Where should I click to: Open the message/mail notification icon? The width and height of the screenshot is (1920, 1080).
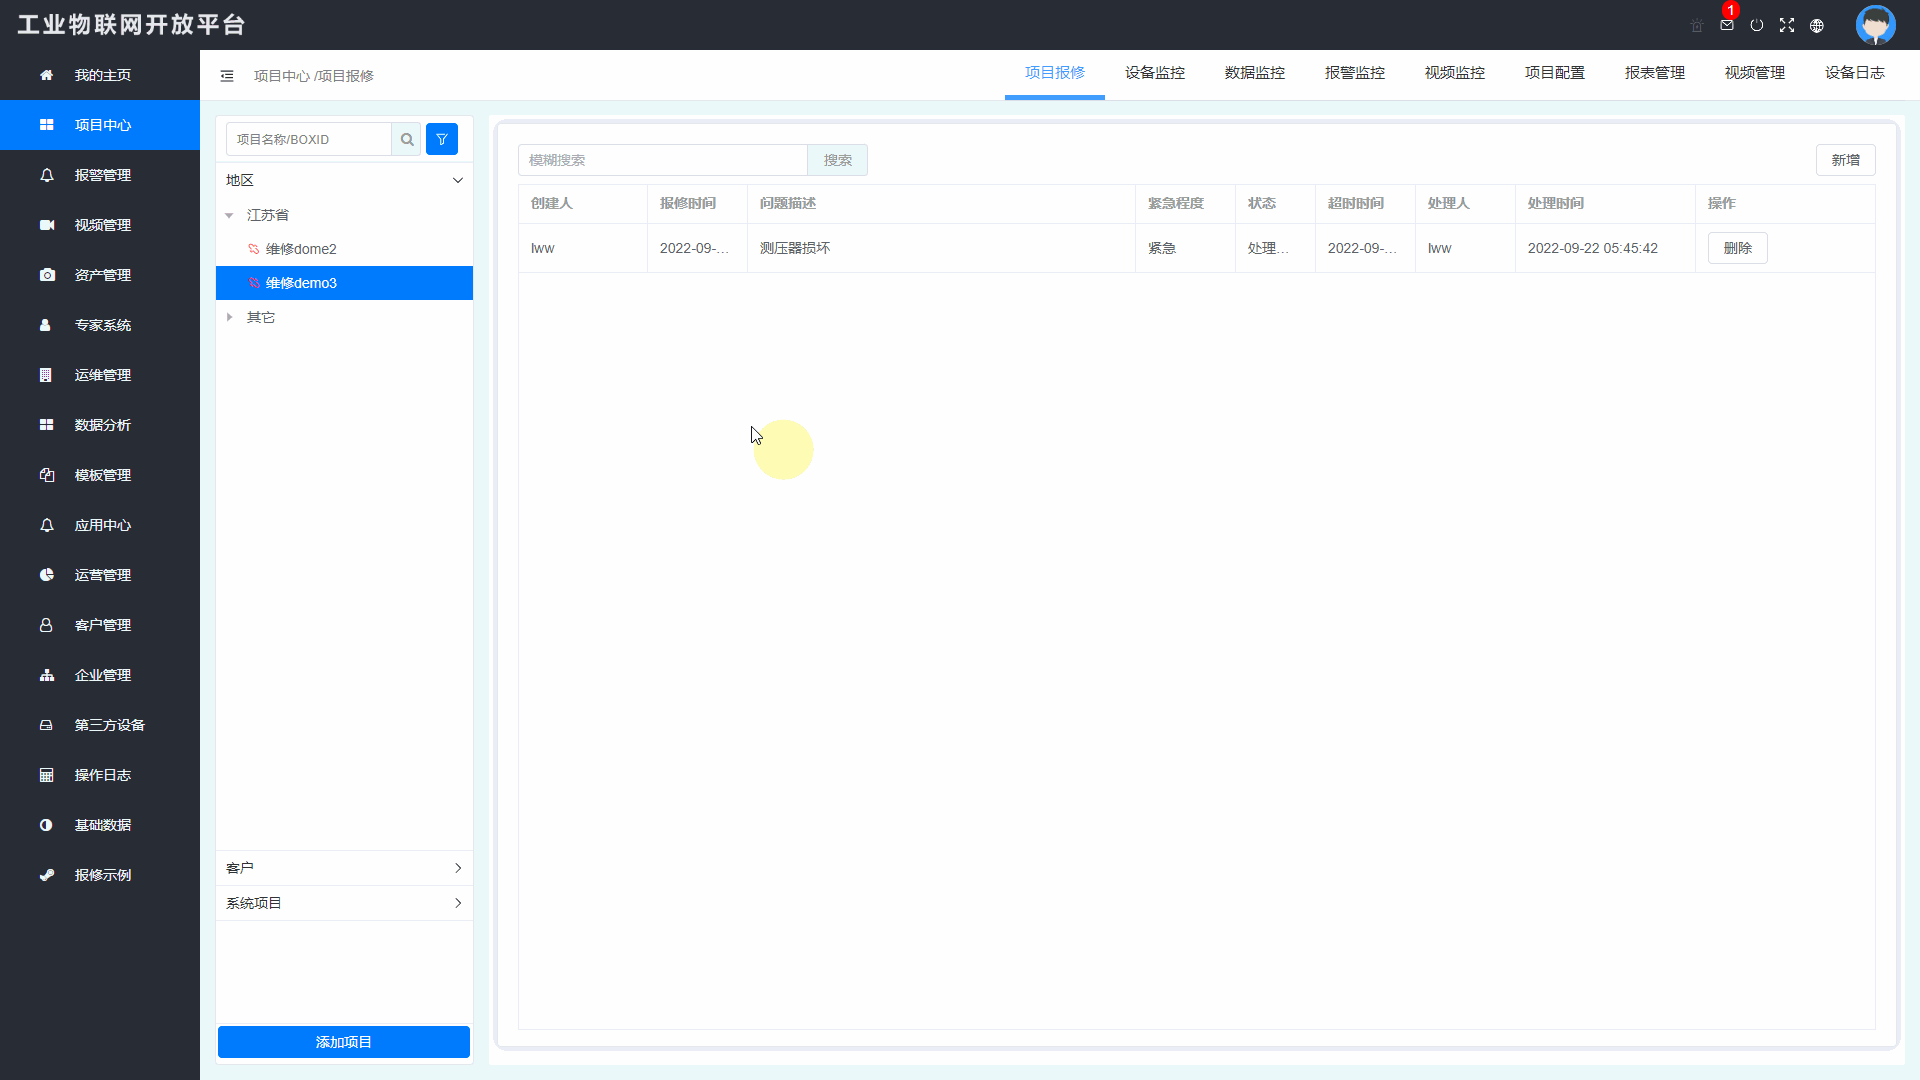(1726, 25)
